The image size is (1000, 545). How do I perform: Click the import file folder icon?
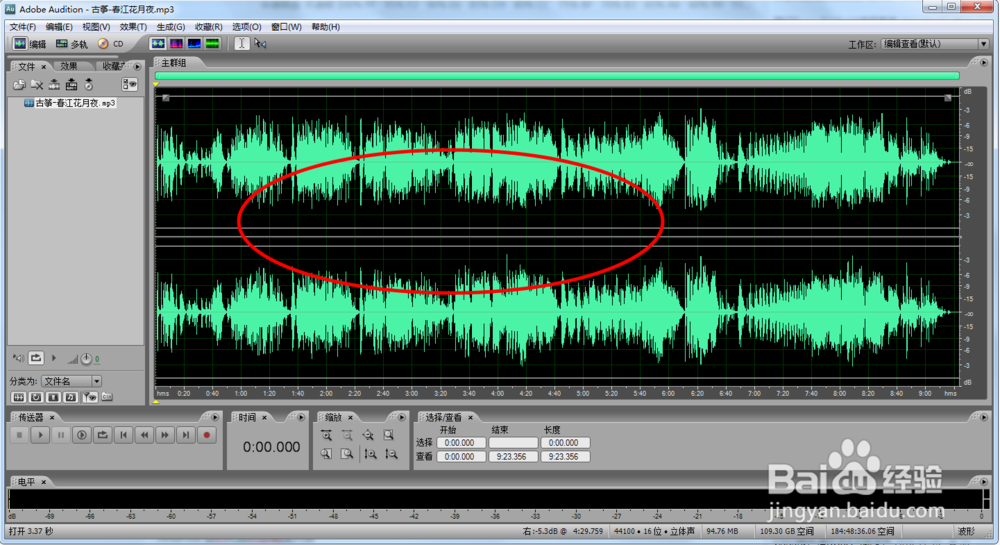pos(19,84)
